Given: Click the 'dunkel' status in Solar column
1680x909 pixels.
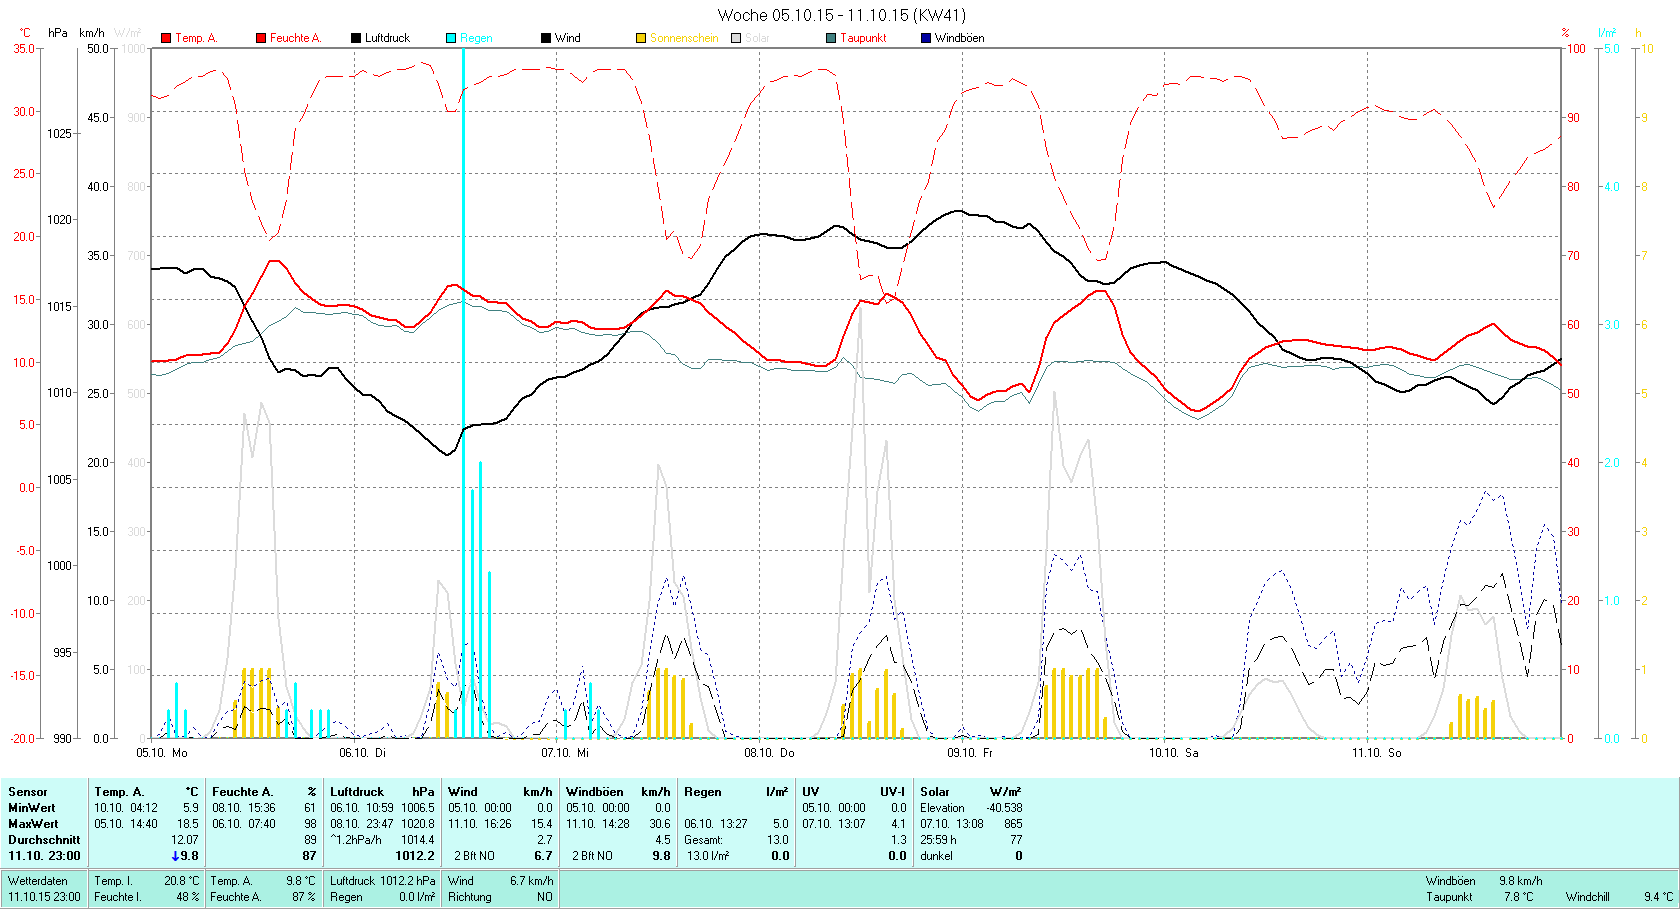Looking at the screenshot, I should tap(936, 855).
